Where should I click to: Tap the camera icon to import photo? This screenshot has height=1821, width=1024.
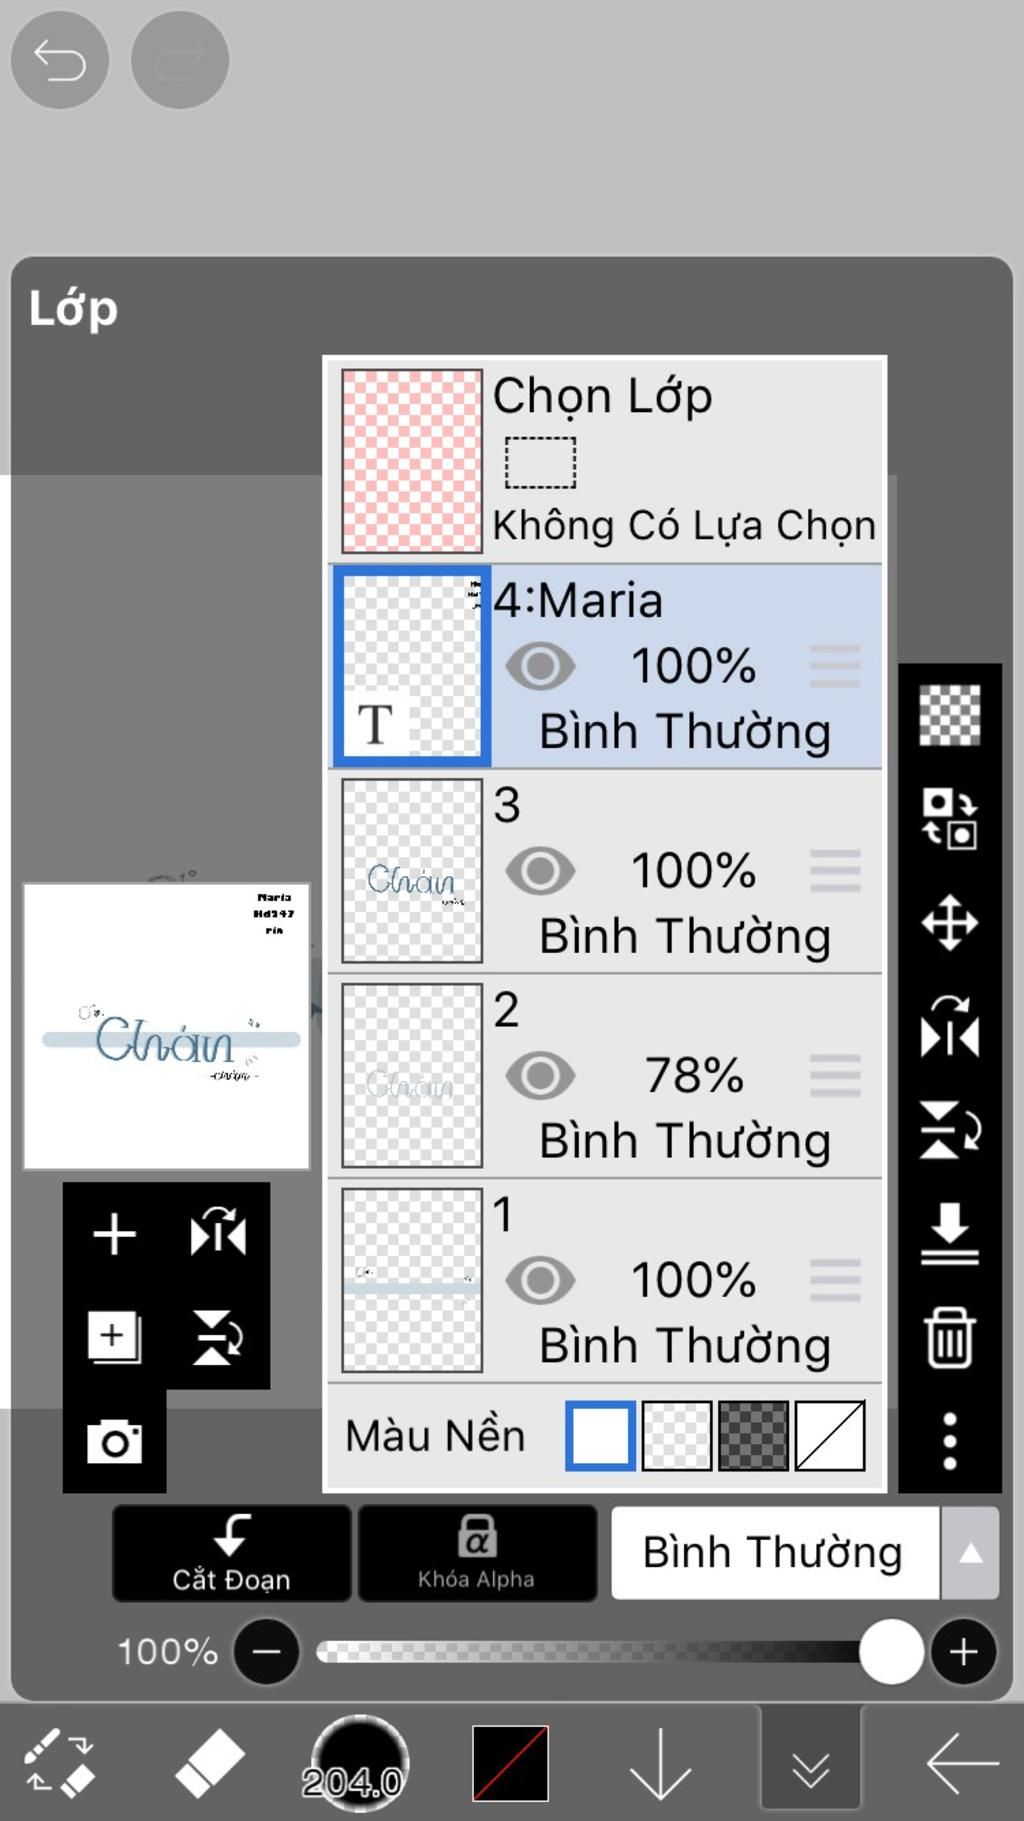pos(114,1441)
